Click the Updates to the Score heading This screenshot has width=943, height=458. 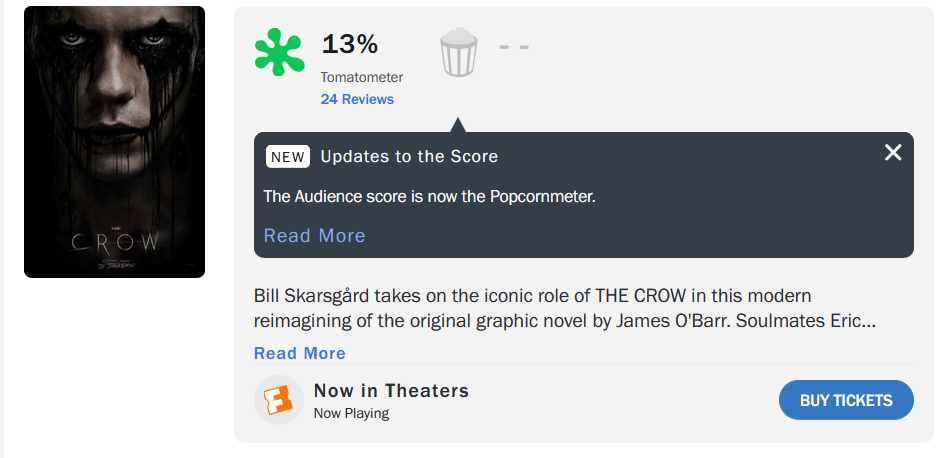pyautogui.click(x=409, y=157)
